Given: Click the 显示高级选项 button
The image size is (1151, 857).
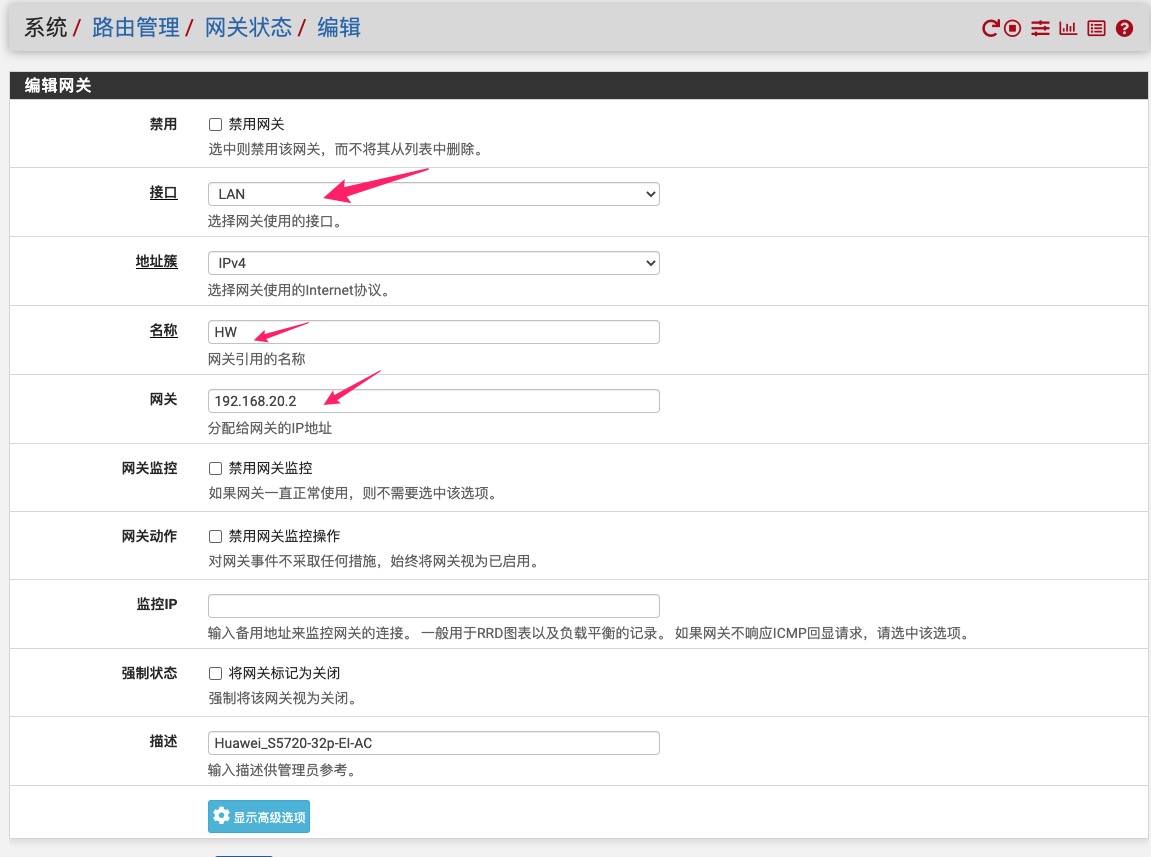Looking at the screenshot, I should 259,817.
